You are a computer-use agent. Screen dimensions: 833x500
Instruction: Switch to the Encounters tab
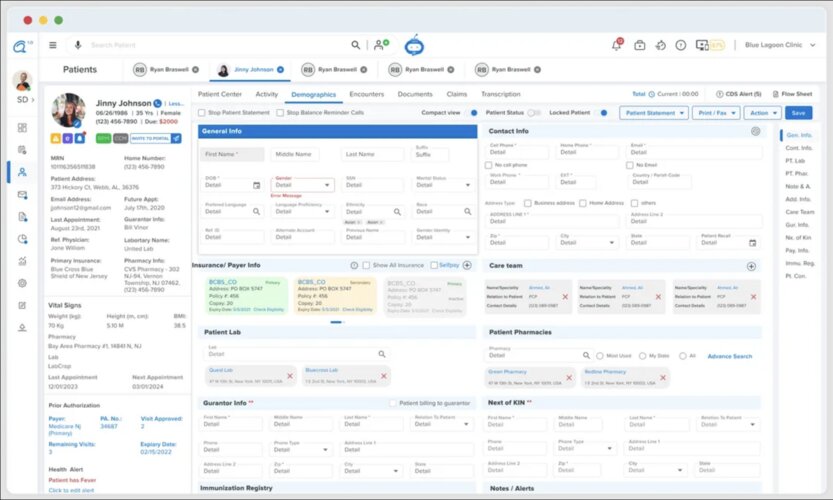click(366, 94)
